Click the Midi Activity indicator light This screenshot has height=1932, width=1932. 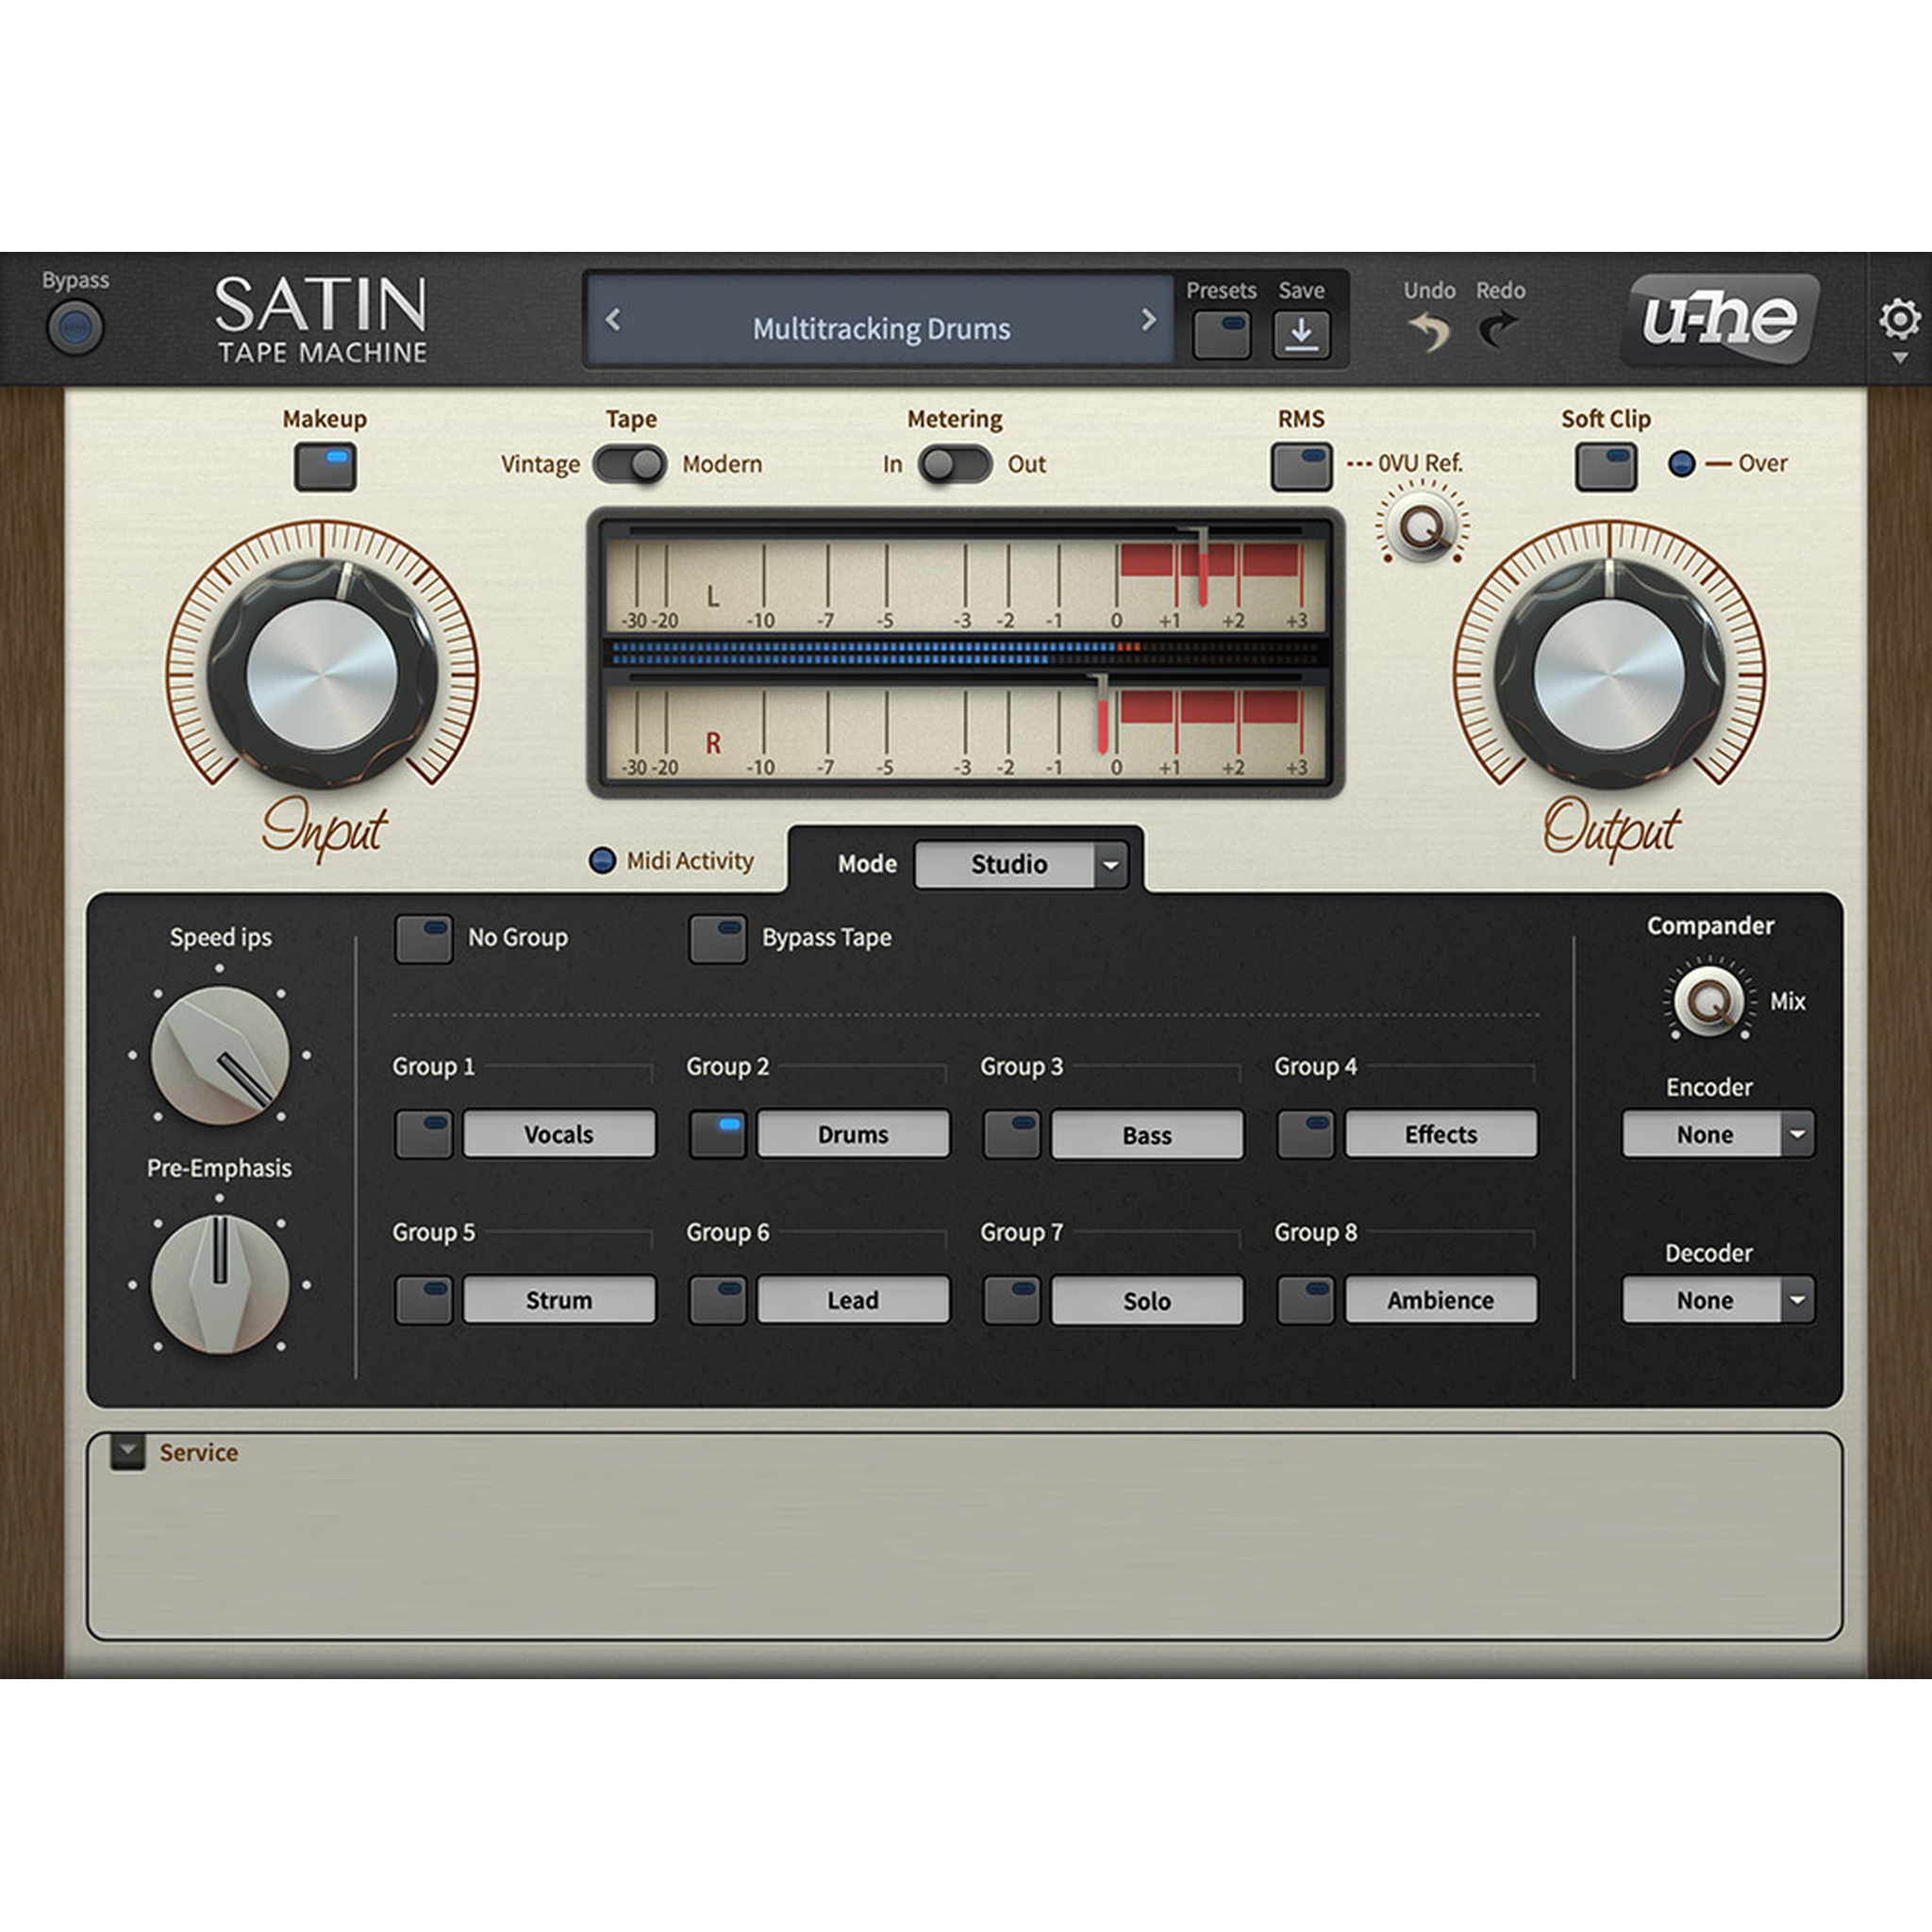tap(602, 860)
